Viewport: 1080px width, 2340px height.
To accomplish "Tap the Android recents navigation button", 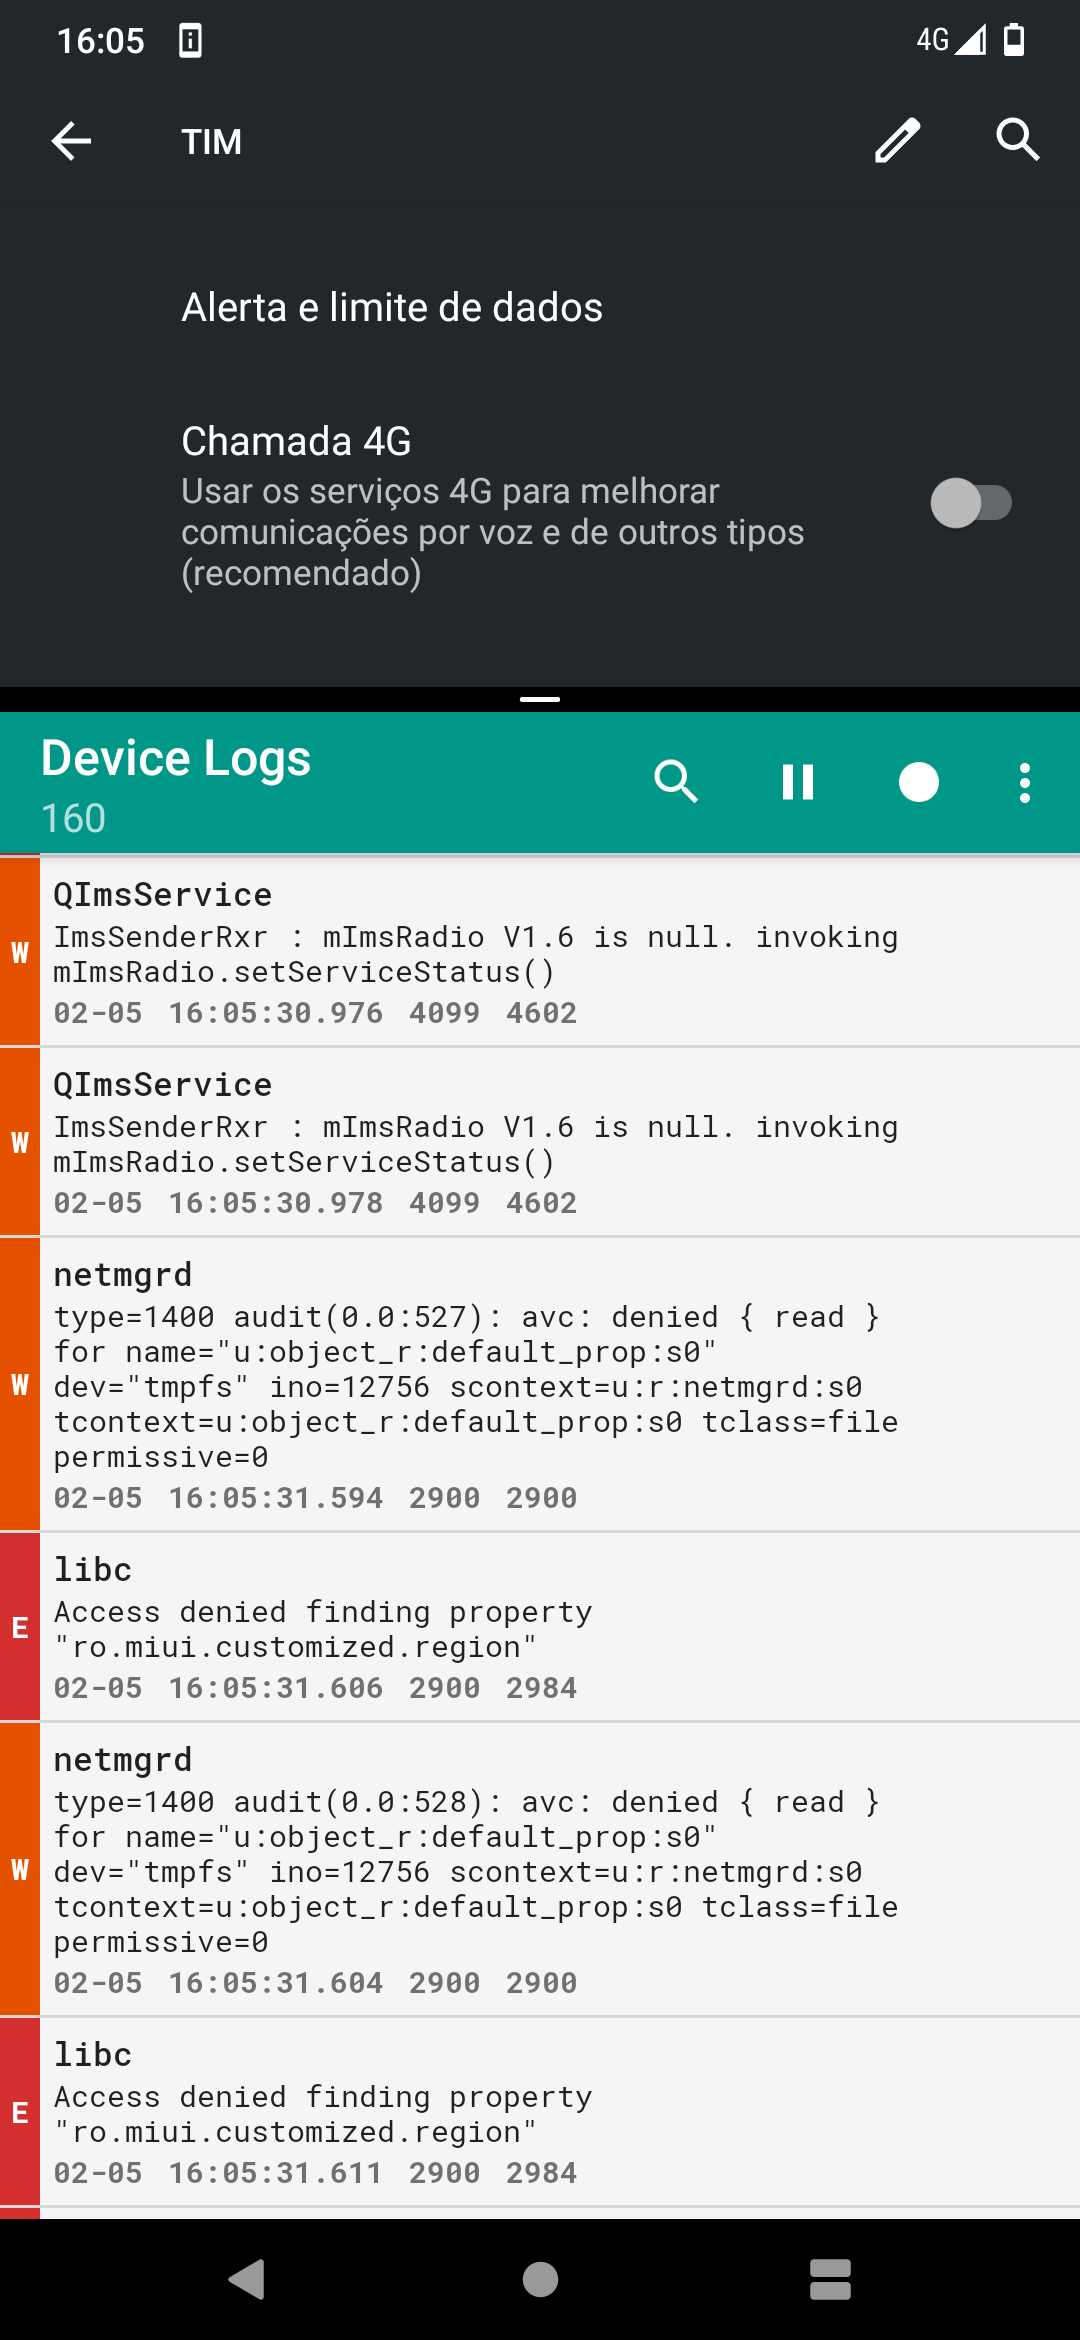I will pyautogui.click(x=830, y=2279).
